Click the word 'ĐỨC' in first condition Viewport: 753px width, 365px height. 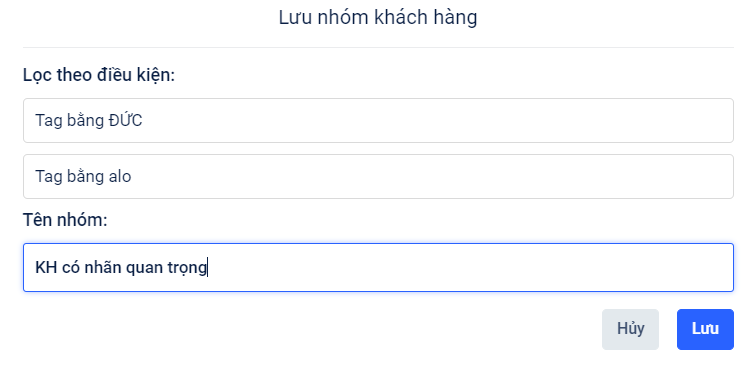click(x=125, y=120)
